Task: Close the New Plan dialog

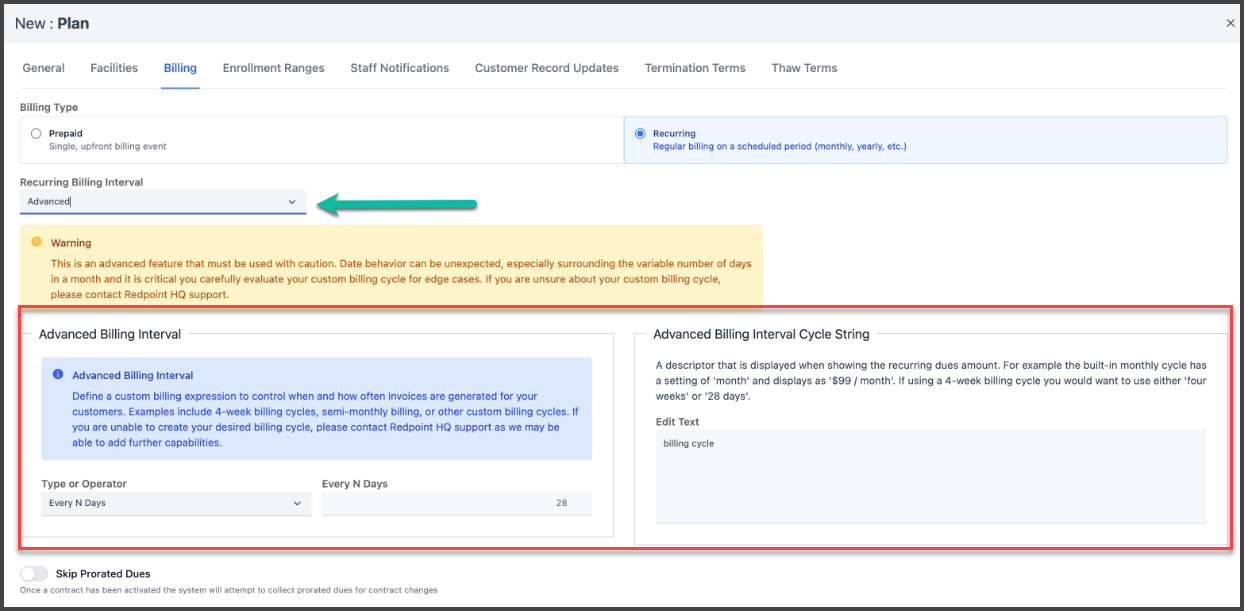Action: click(x=1230, y=23)
